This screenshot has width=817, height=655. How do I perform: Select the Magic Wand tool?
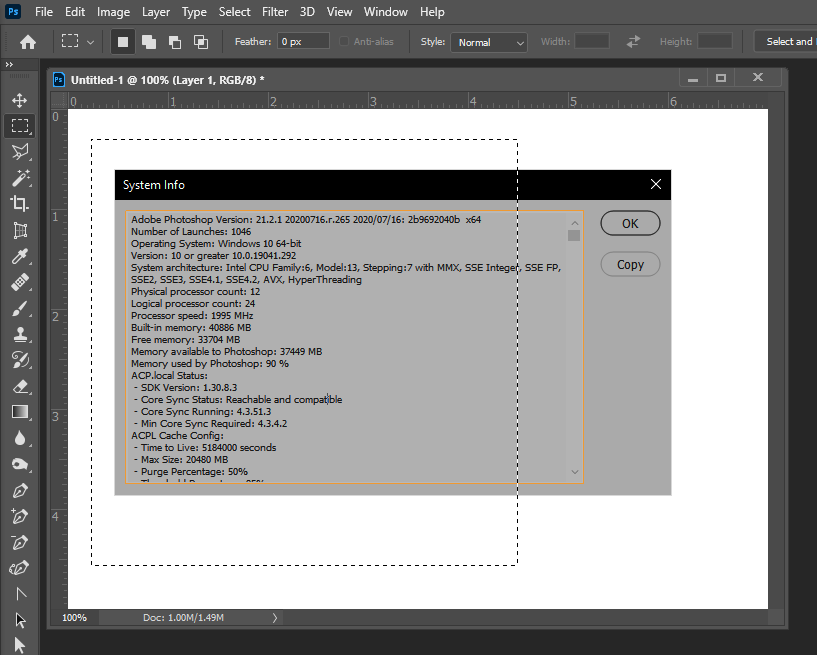[20, 178]
